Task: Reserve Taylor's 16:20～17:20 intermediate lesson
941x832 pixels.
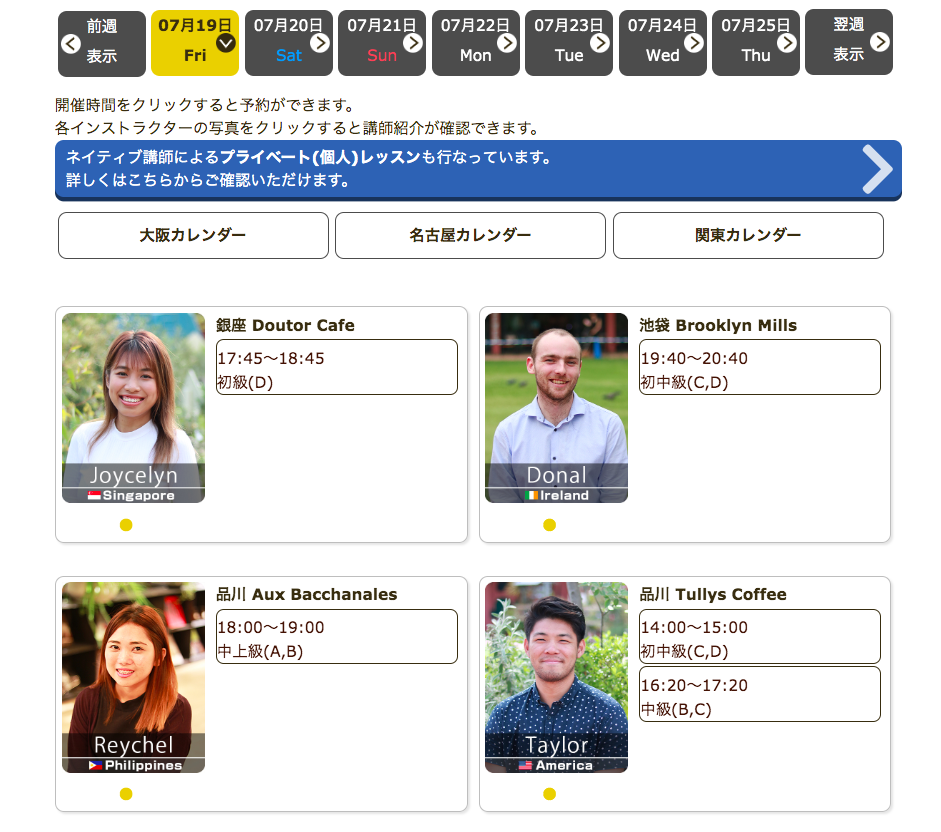Action: coord(760,695)
